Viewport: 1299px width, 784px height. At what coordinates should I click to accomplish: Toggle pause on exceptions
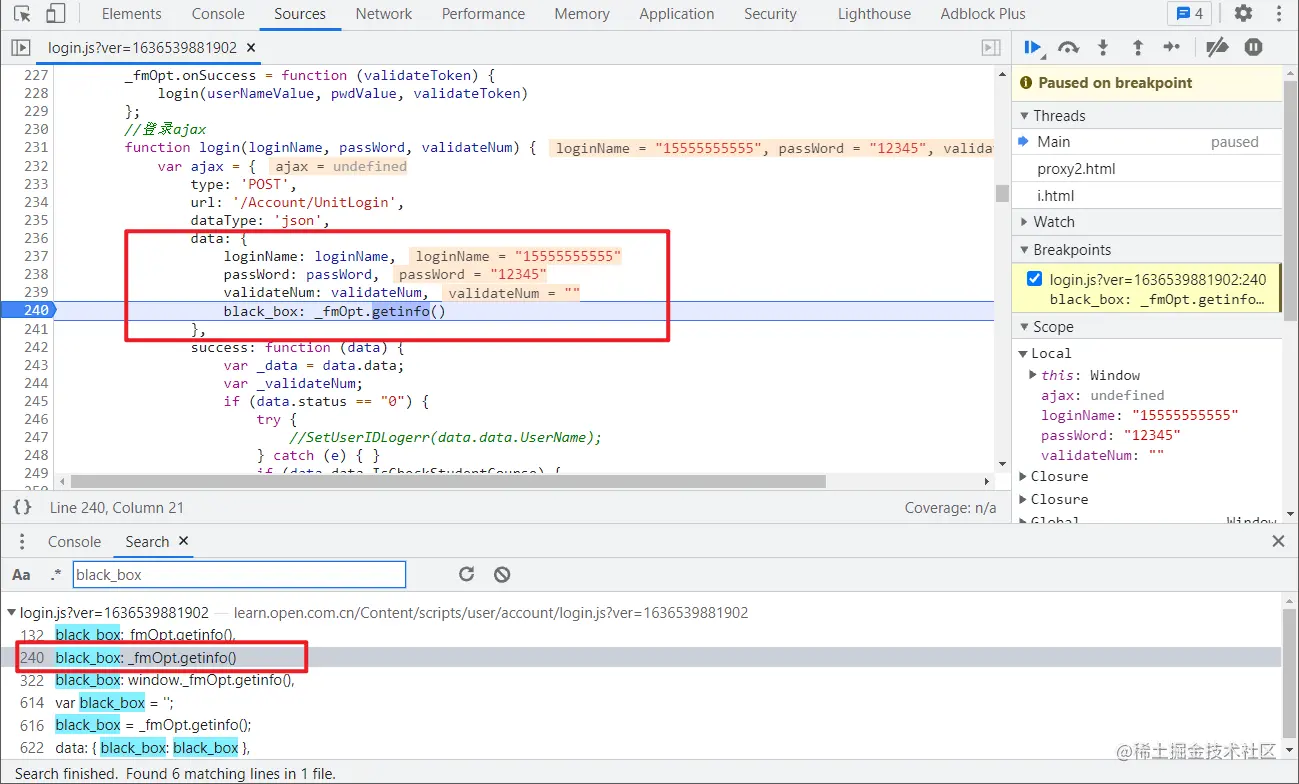(1253, 47)
